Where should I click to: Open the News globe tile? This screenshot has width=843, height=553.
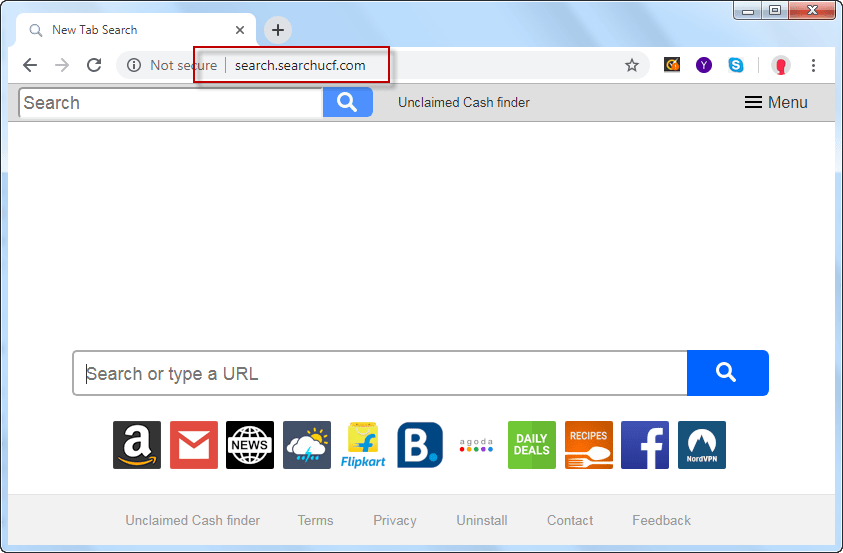tap(250, 445)
